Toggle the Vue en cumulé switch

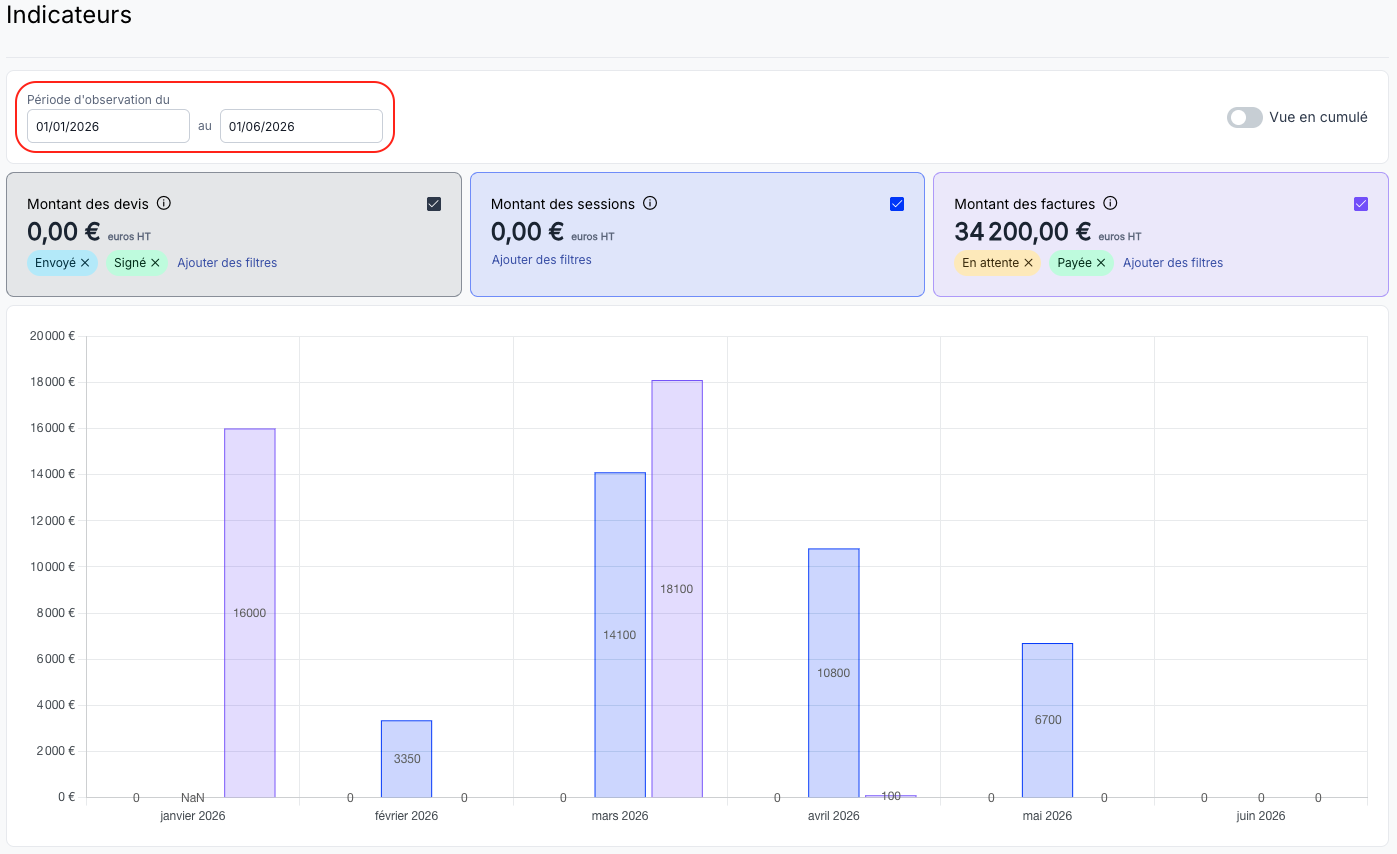(1245, 117)
